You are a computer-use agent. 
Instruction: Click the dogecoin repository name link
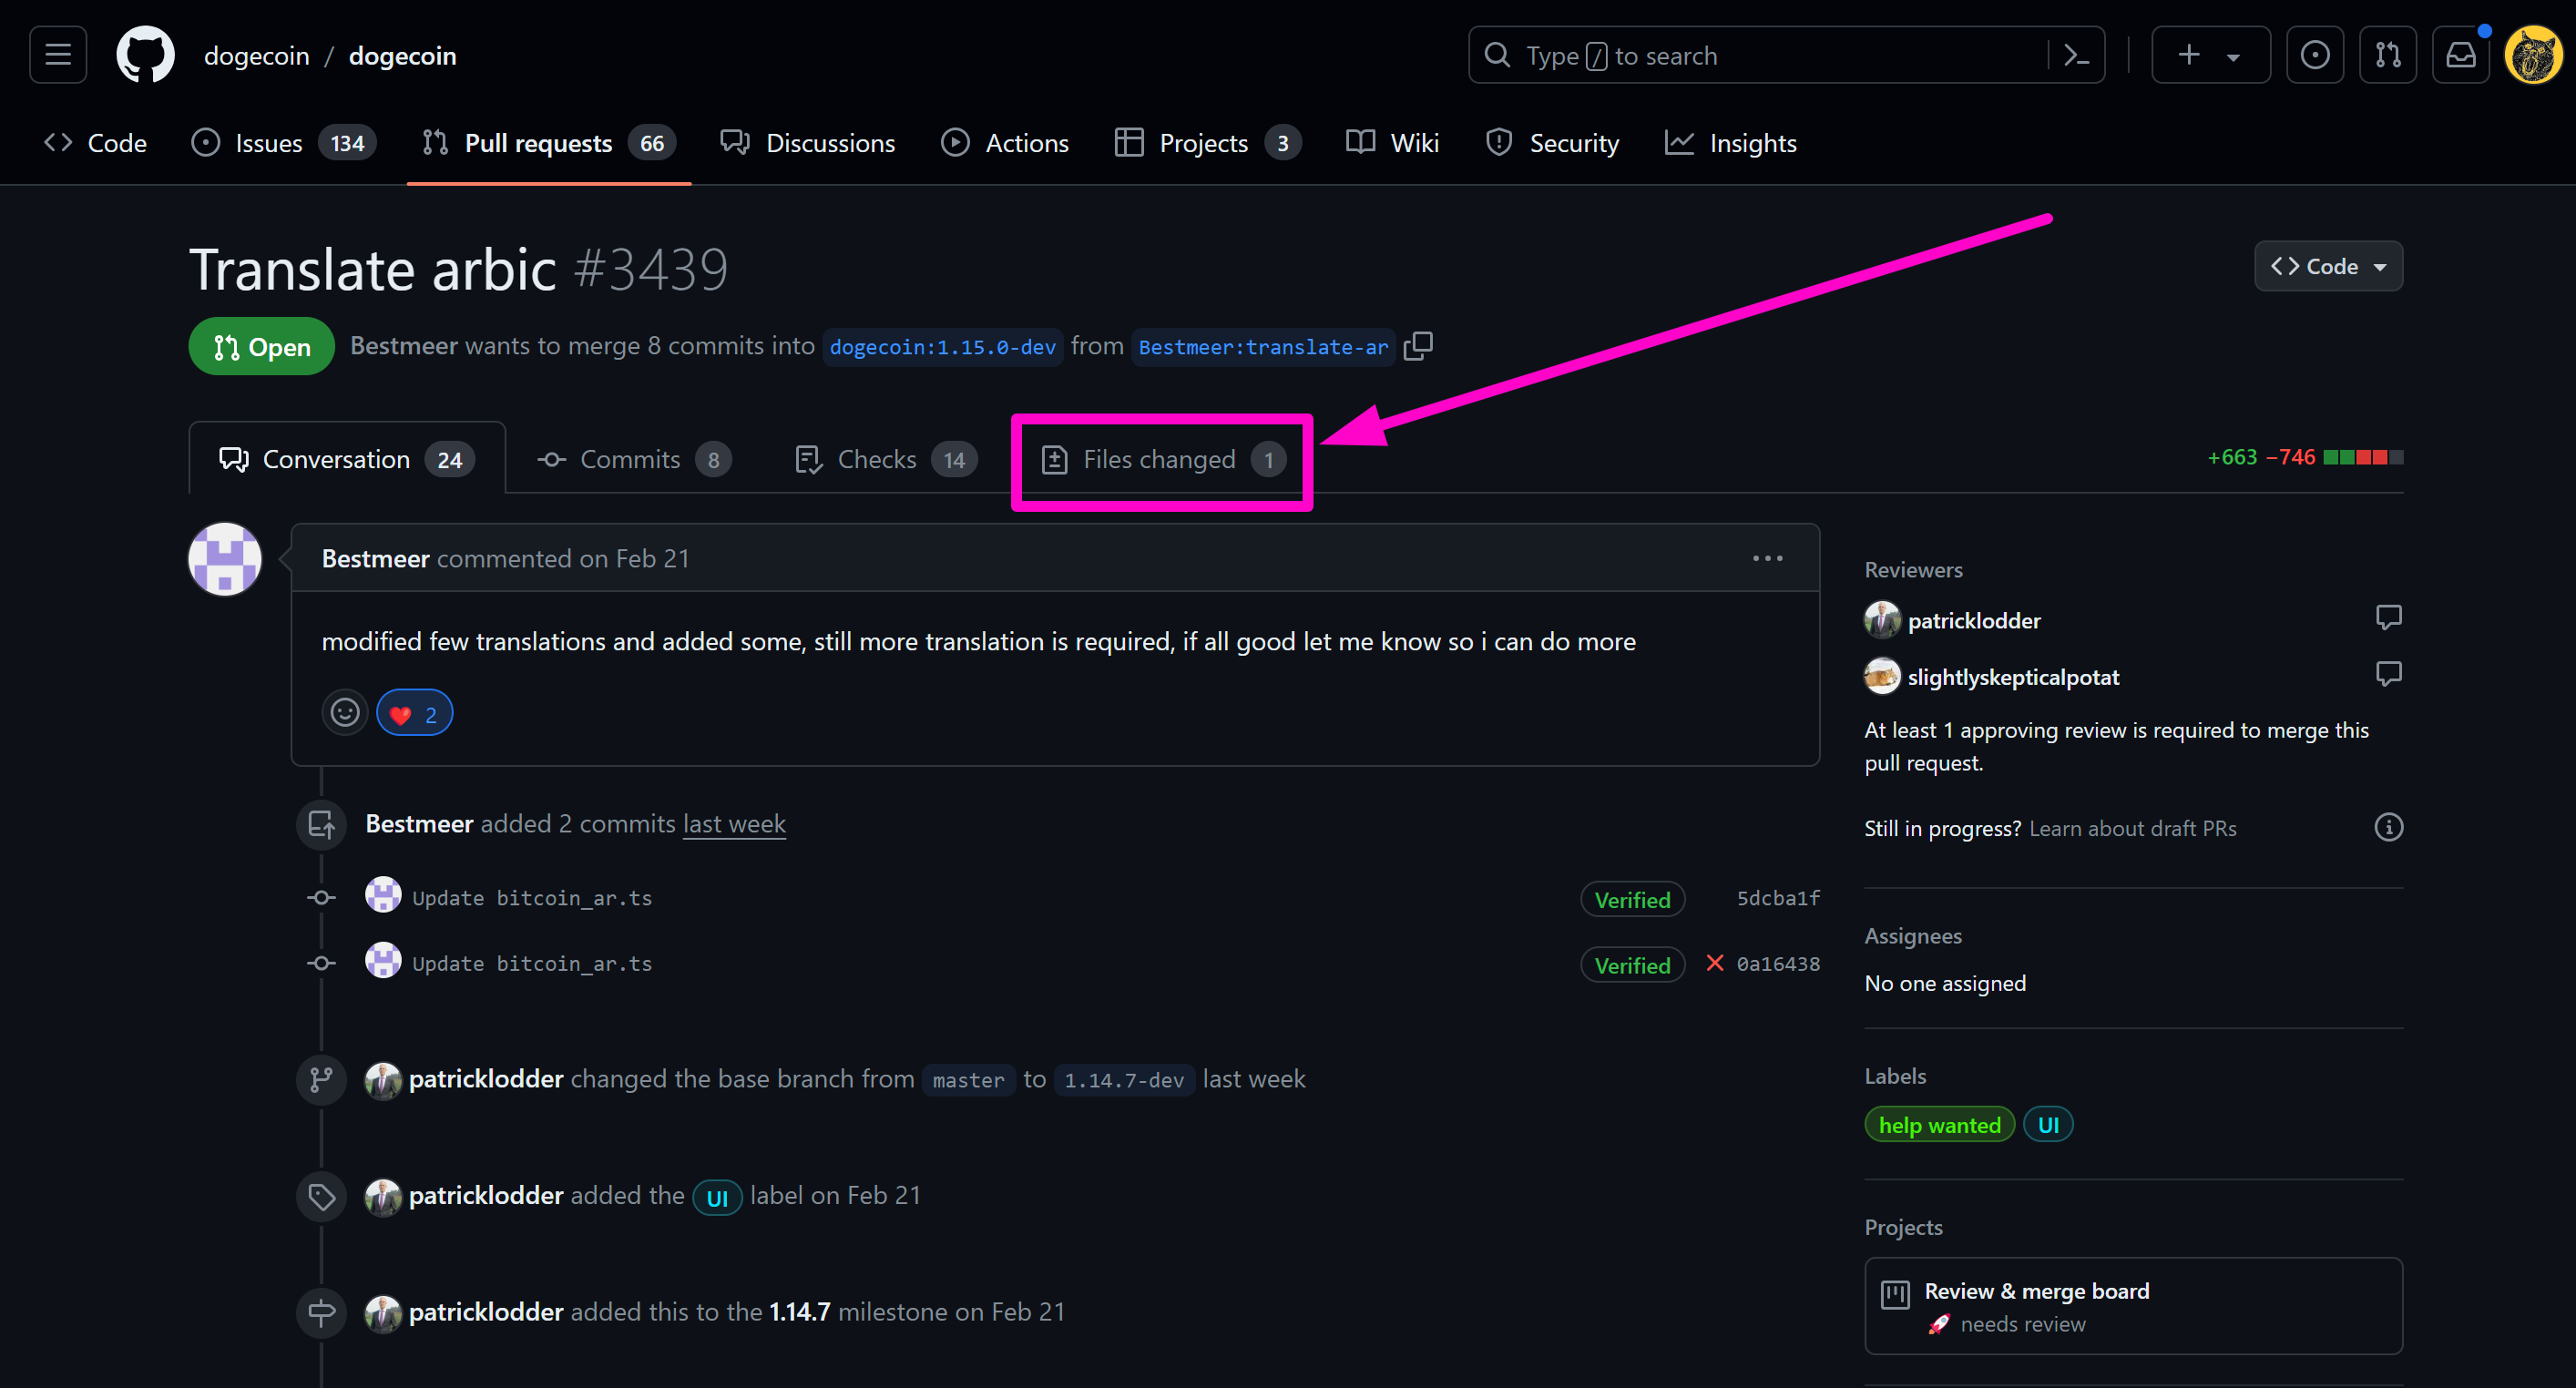pyautogui.click(x=403, y=56)
